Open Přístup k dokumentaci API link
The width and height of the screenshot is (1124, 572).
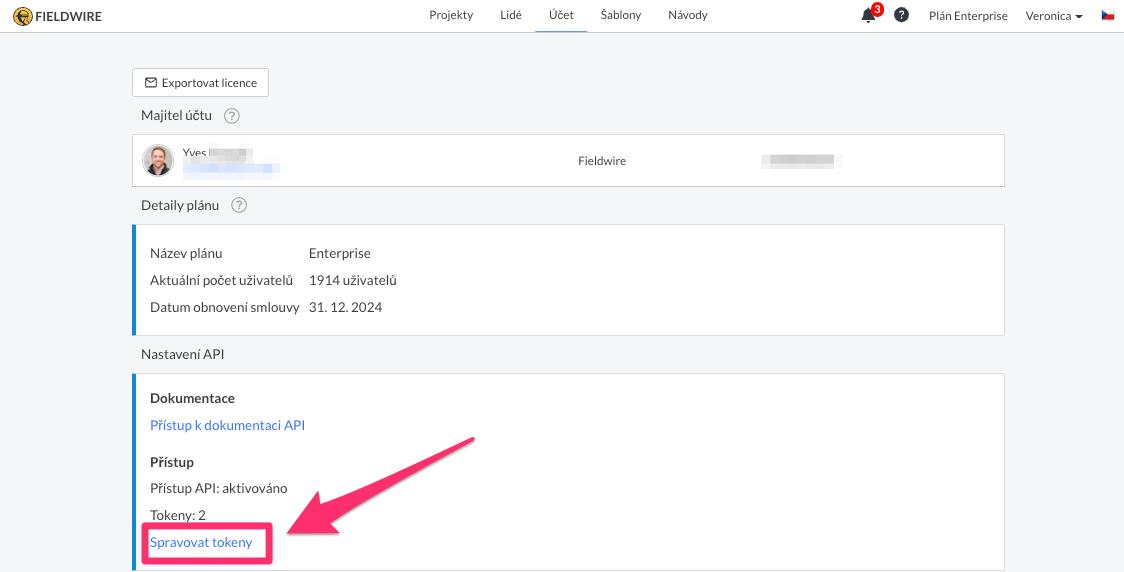[x=228, y=425]
